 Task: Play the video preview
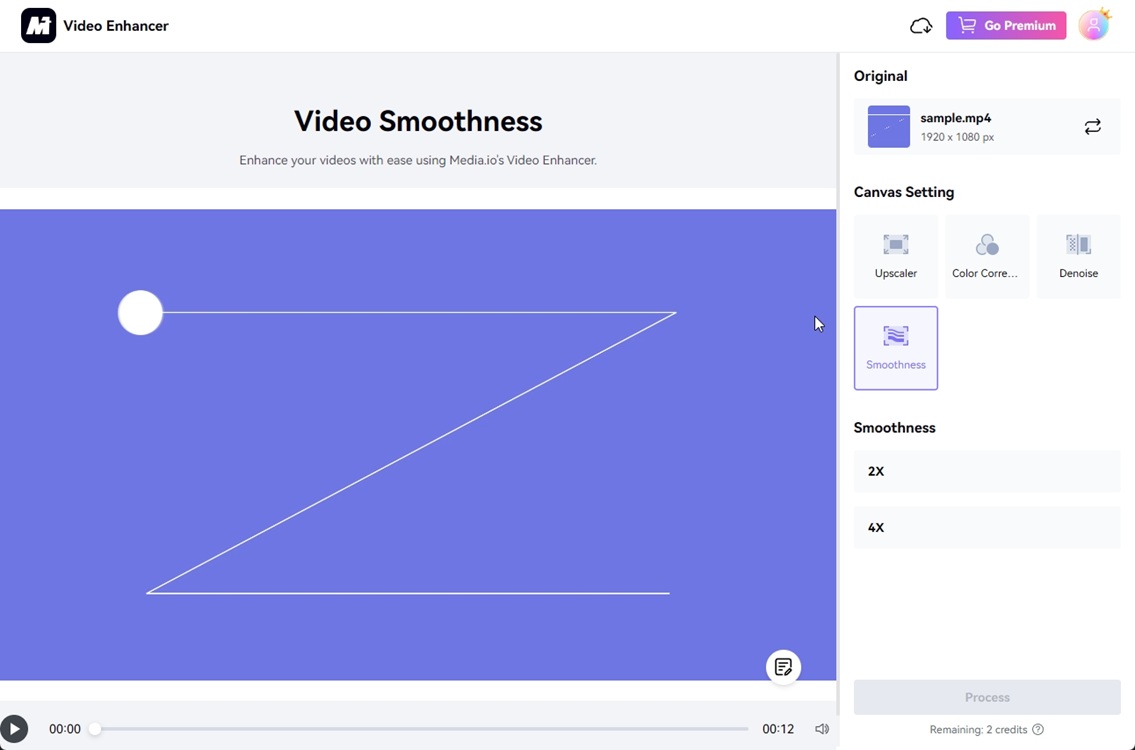14,729
